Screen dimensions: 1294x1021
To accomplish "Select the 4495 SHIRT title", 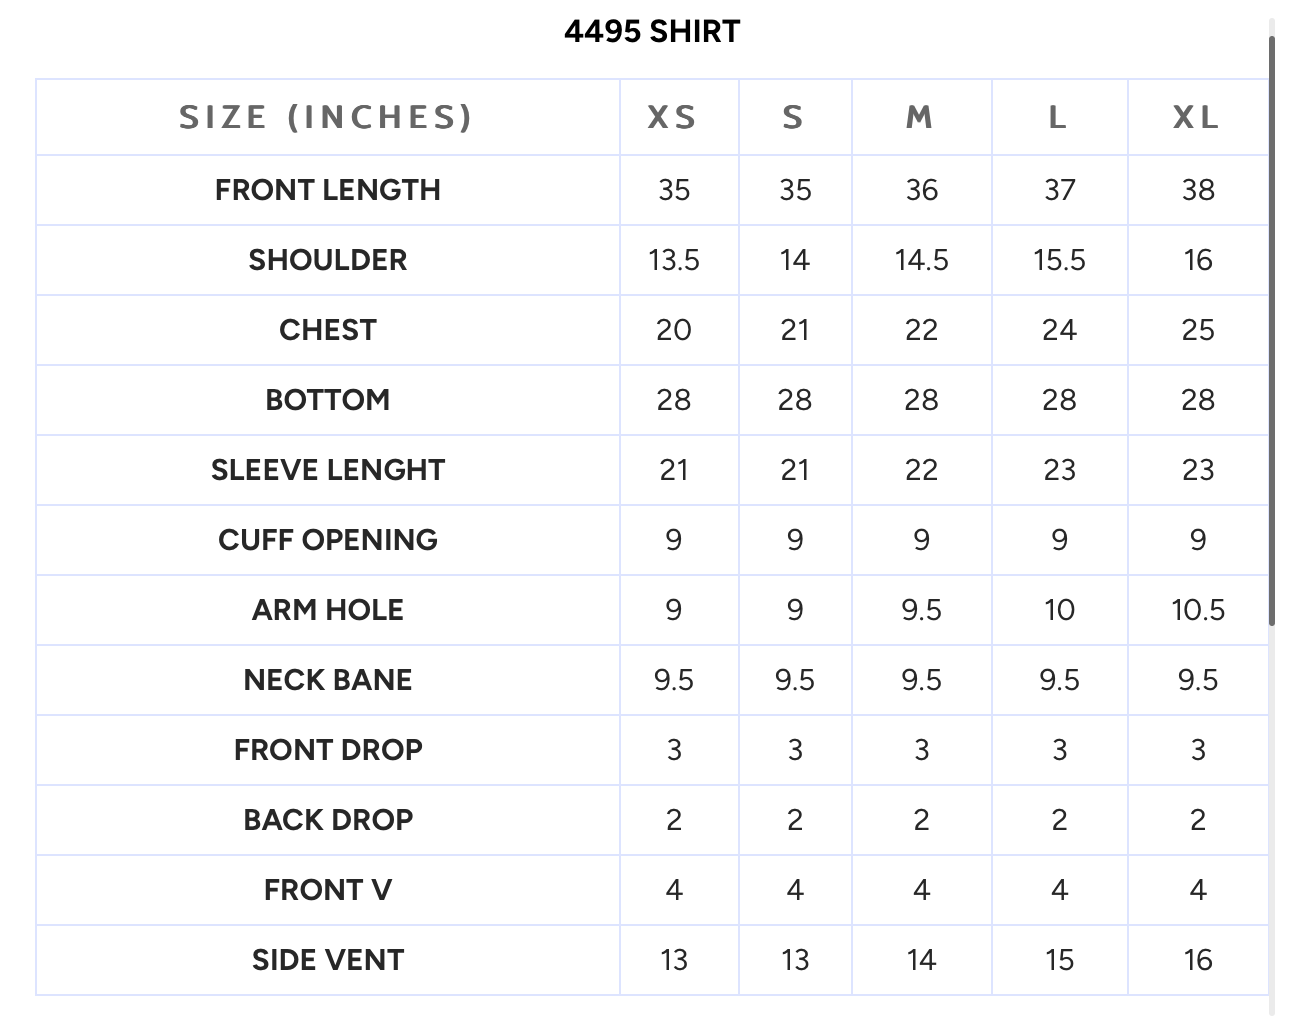I will tap(652, 31).
